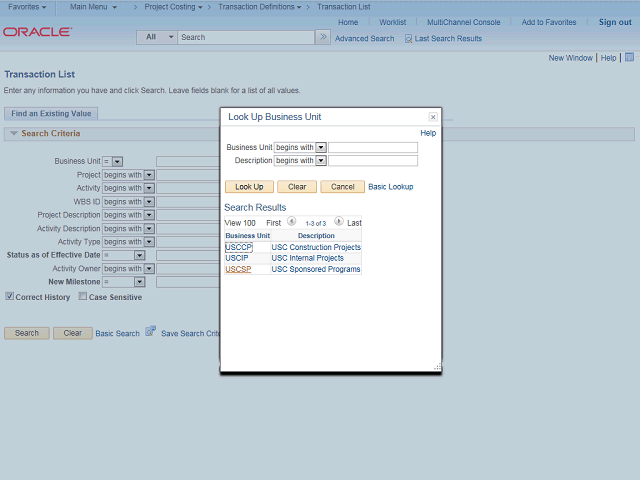
Task: Select USC Construction Projects description
Action: [316, 247]
